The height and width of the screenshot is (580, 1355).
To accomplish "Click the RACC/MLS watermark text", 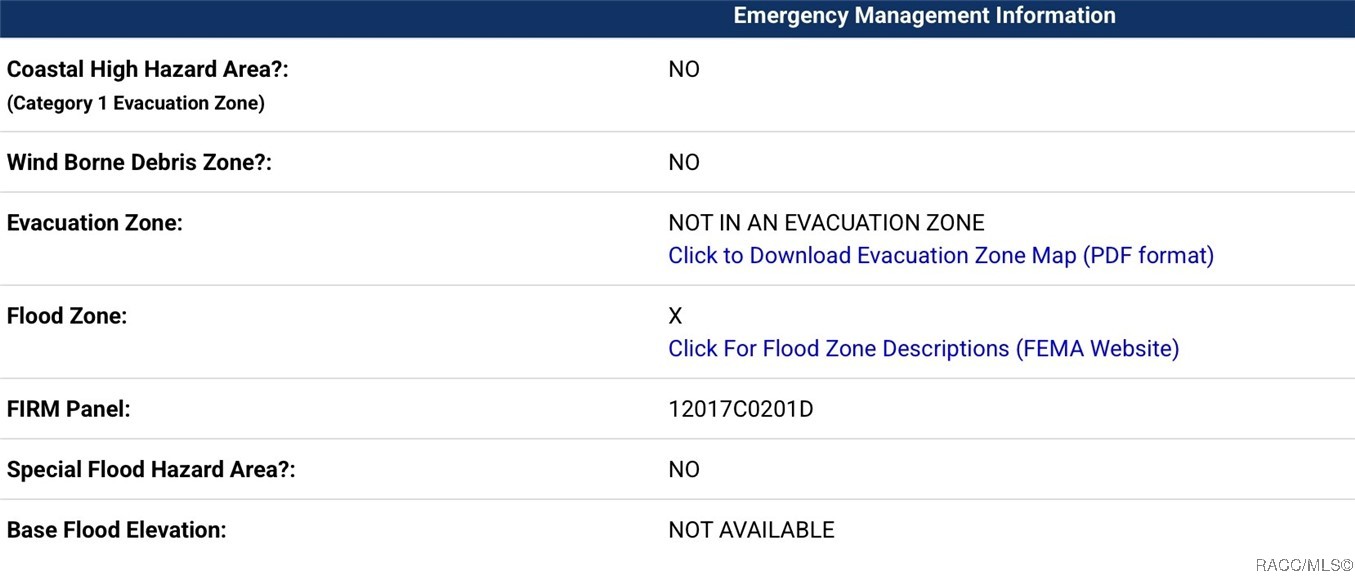I will 1304,565.
